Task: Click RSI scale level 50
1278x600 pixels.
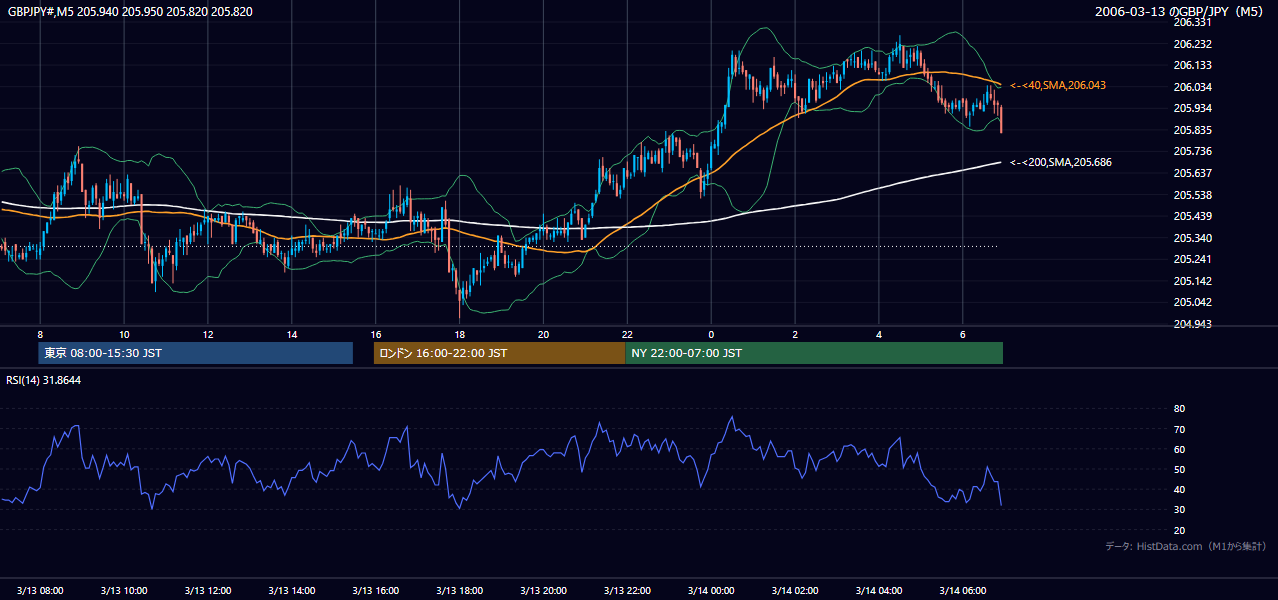Action: click(x=1179, y=469)
